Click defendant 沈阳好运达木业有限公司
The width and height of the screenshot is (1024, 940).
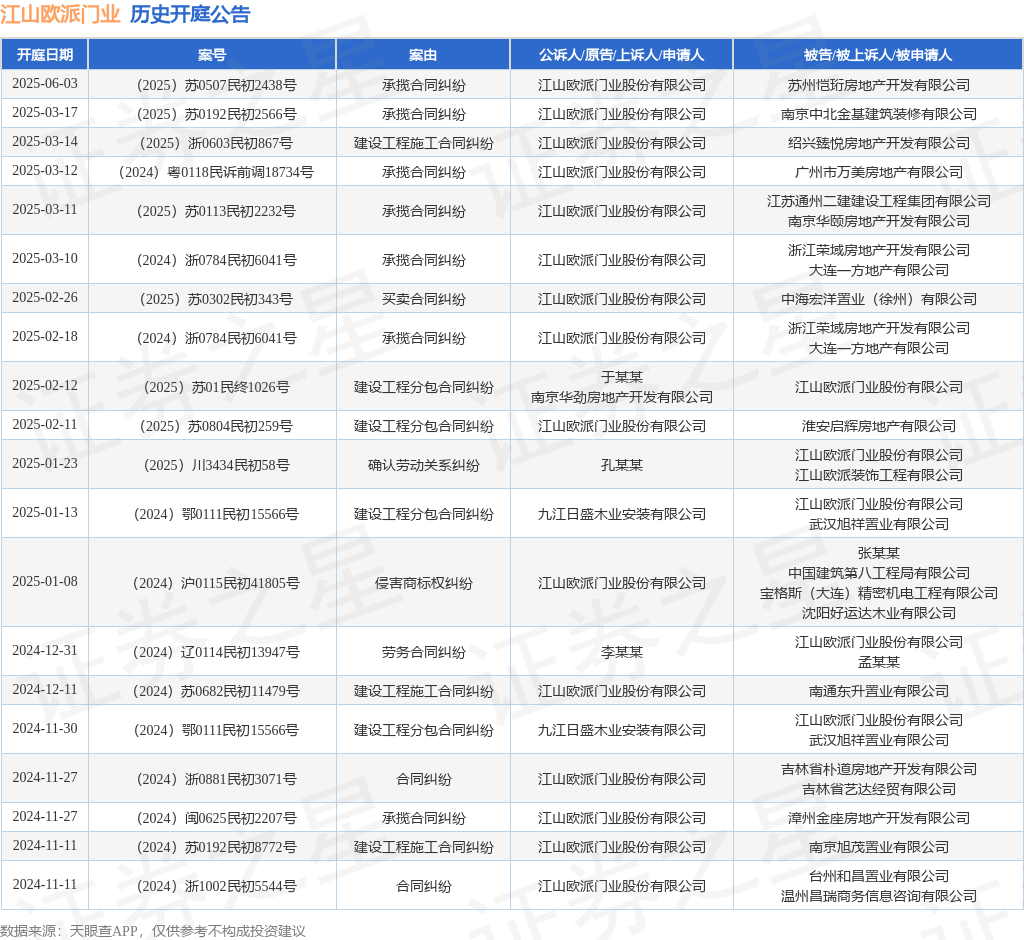[878, 613]
